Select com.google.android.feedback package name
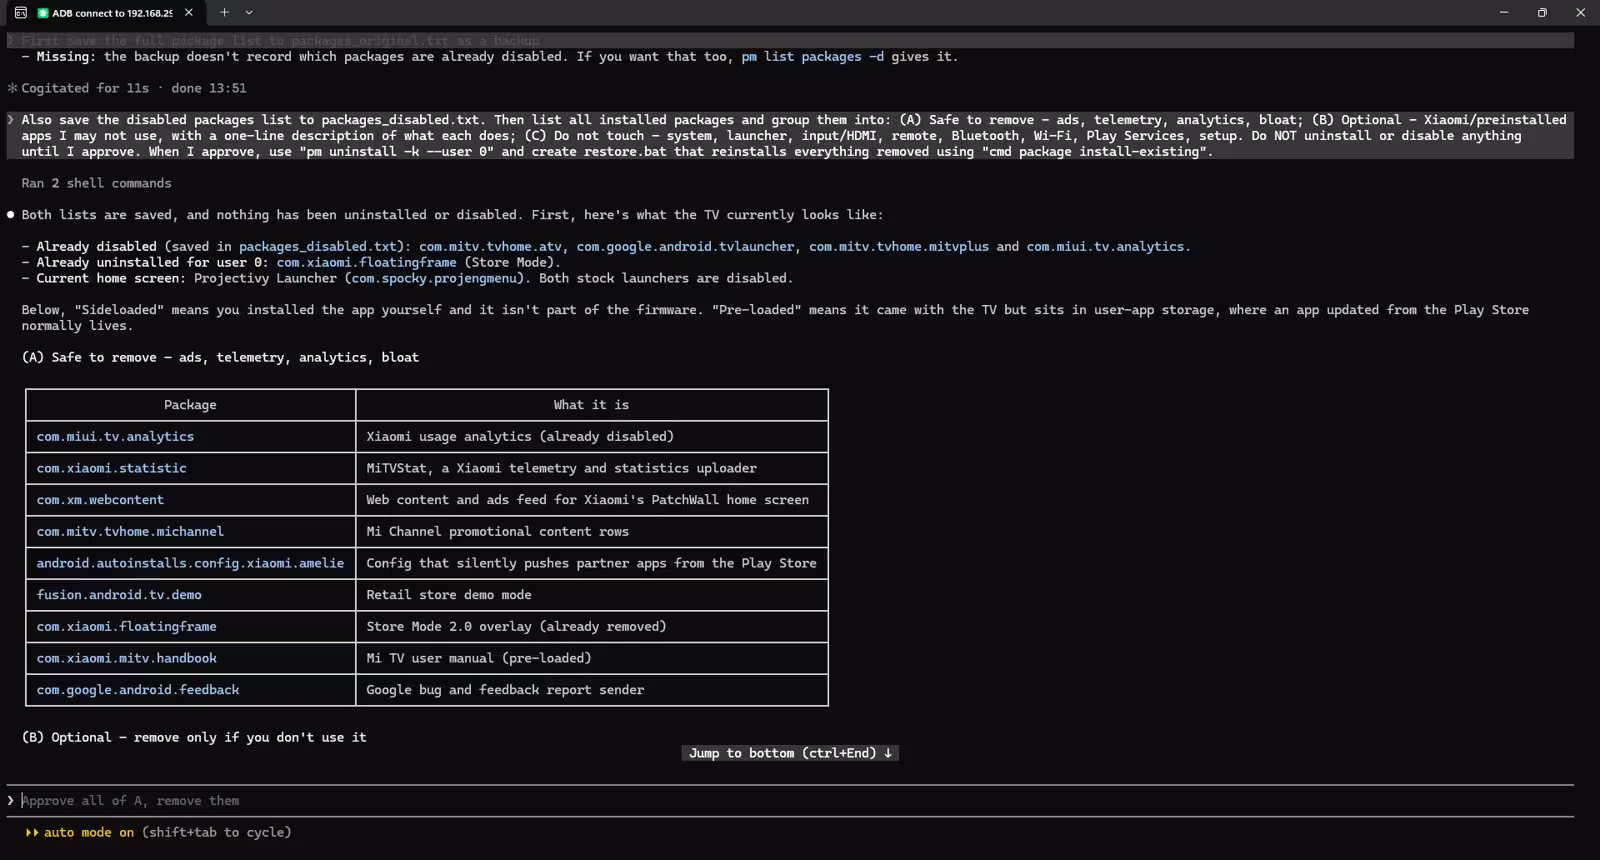The height and width of the screenshot is (860, 1600). click(x=138, y=690)
